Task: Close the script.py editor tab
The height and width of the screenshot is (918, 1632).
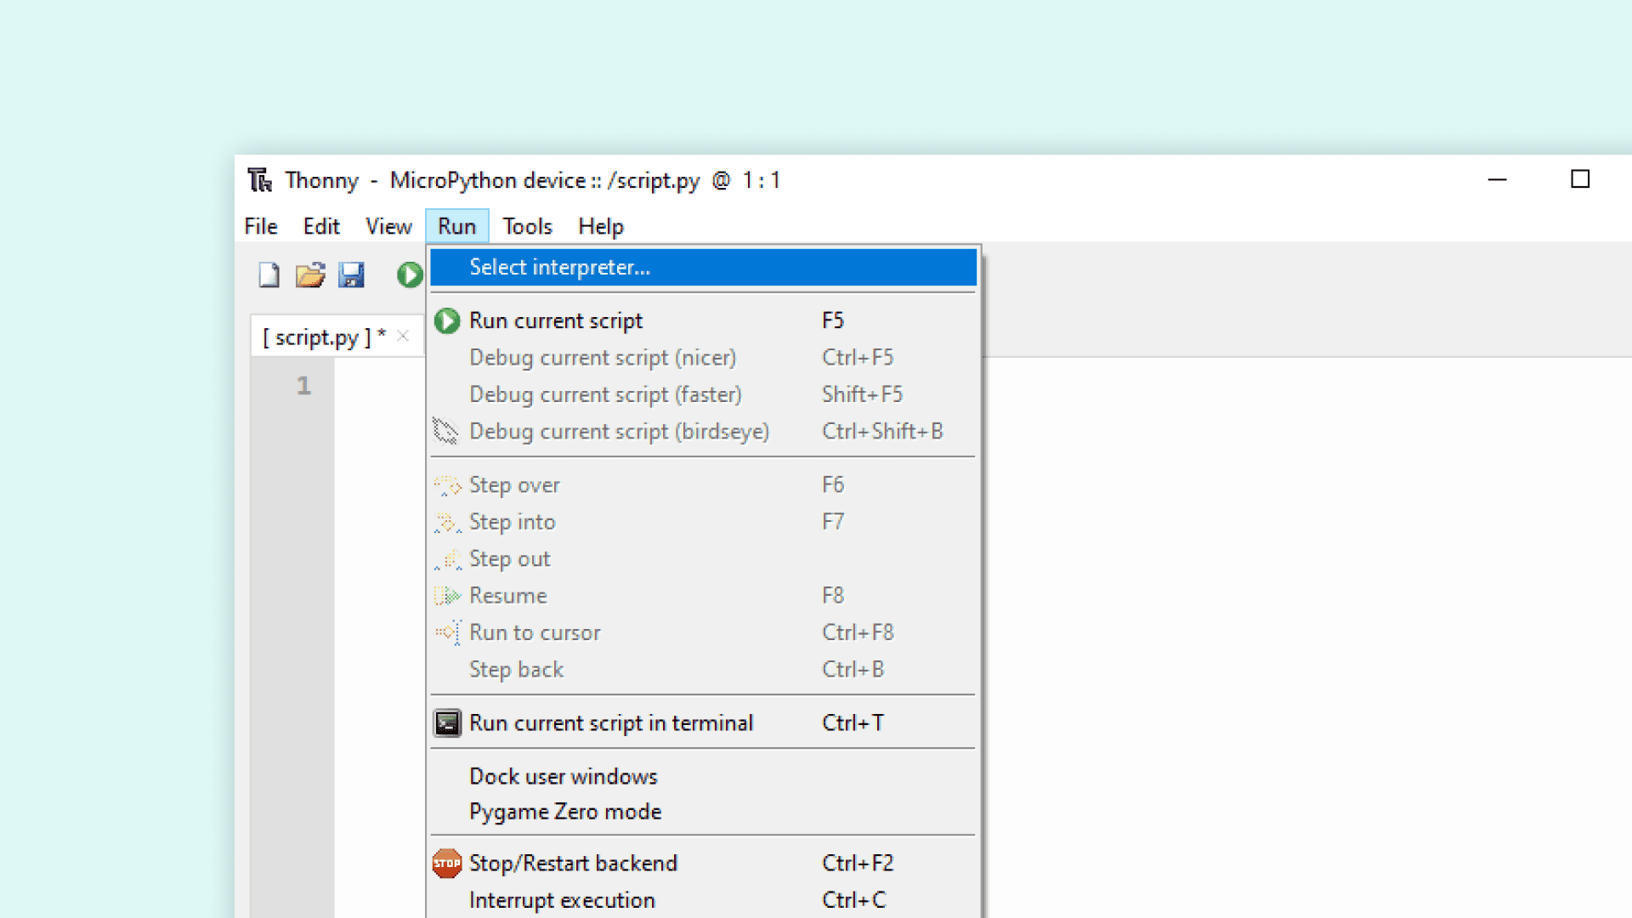Action: coord(403,336)
